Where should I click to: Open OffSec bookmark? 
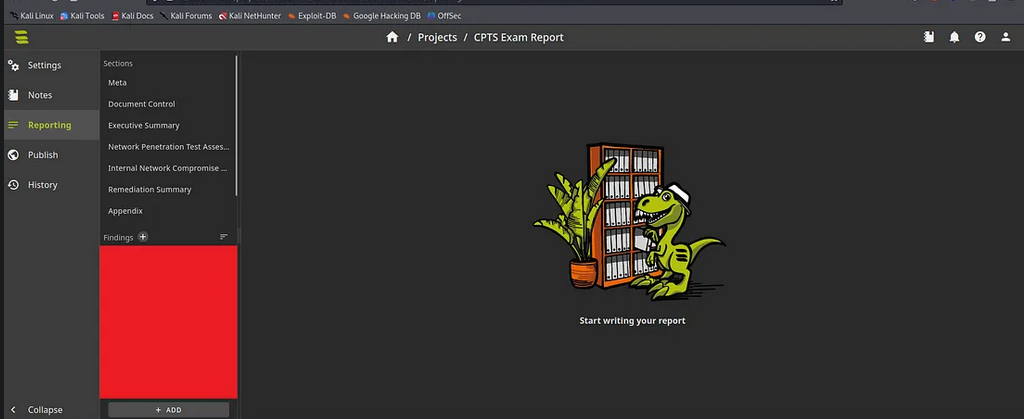coord(444,16)
